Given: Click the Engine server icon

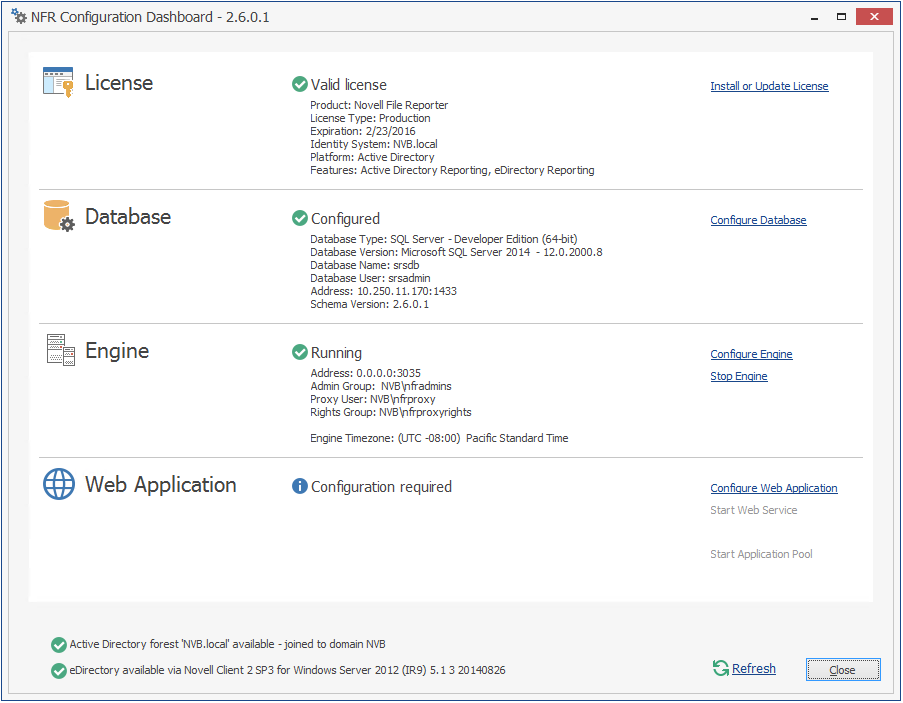Looking at the screenshot, I should (x=60, y=350).
